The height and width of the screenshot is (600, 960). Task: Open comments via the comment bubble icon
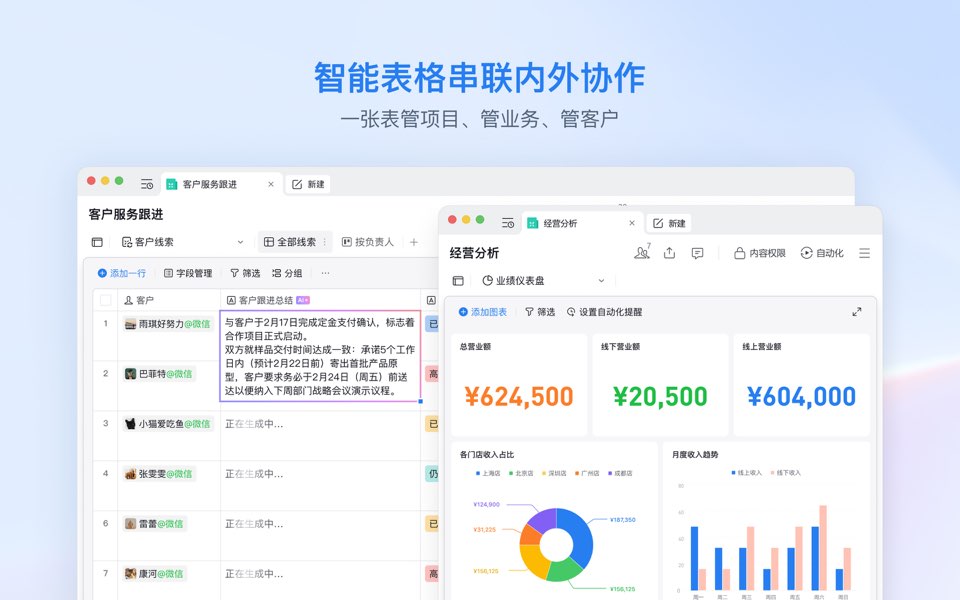(697, 253)
